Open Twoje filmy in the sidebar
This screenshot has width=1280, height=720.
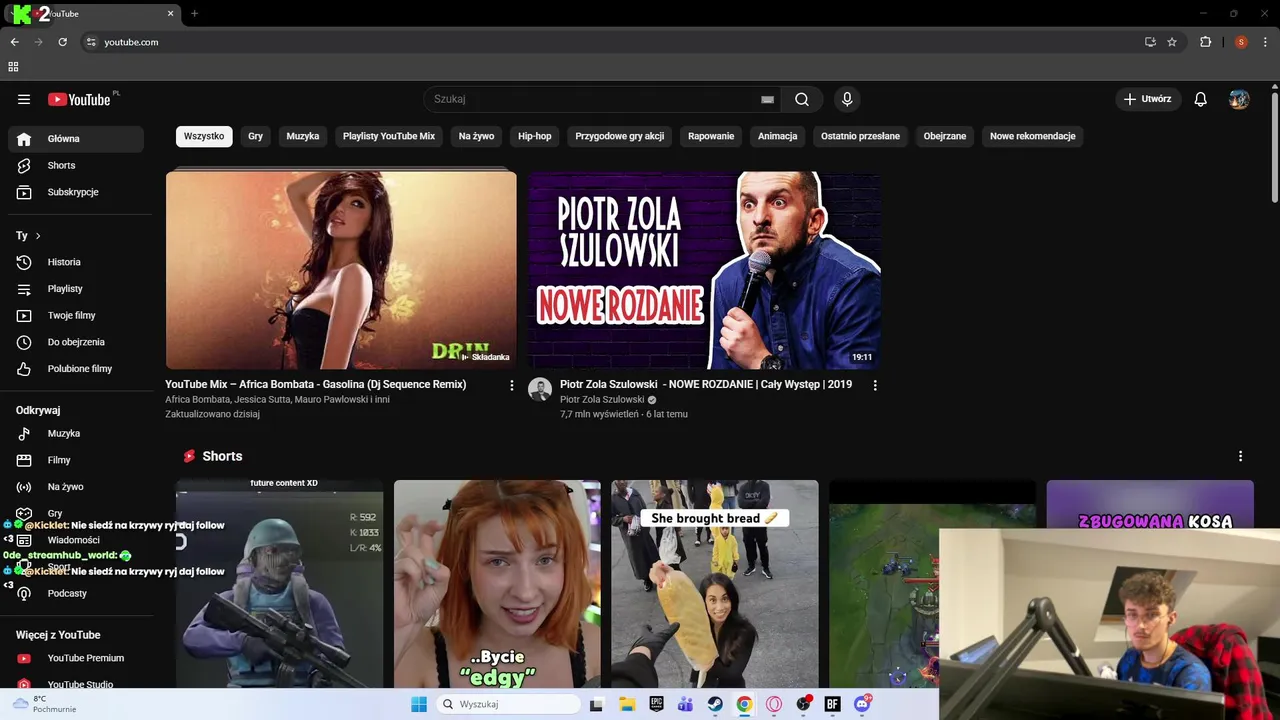[76, 315]
